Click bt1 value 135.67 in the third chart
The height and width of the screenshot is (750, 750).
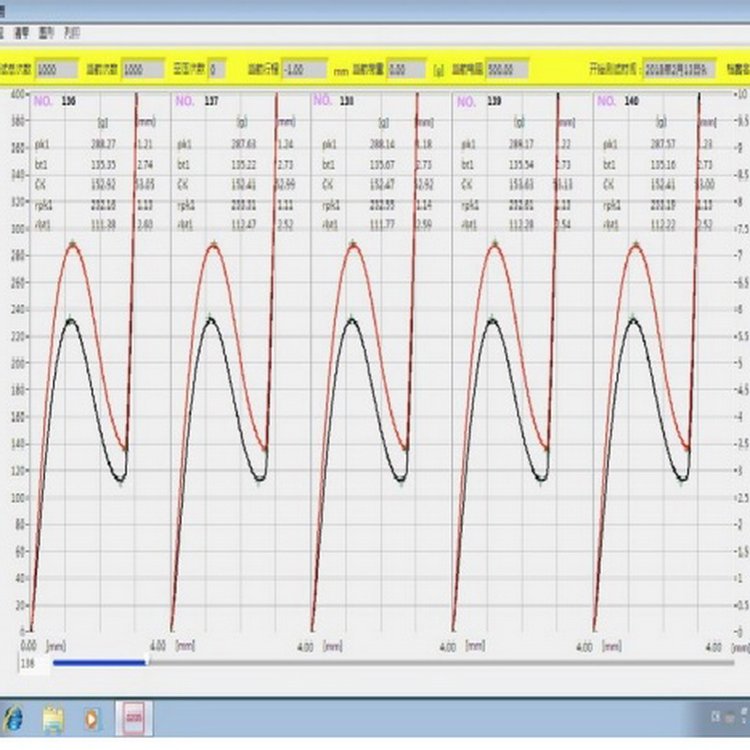click(383, 165)
